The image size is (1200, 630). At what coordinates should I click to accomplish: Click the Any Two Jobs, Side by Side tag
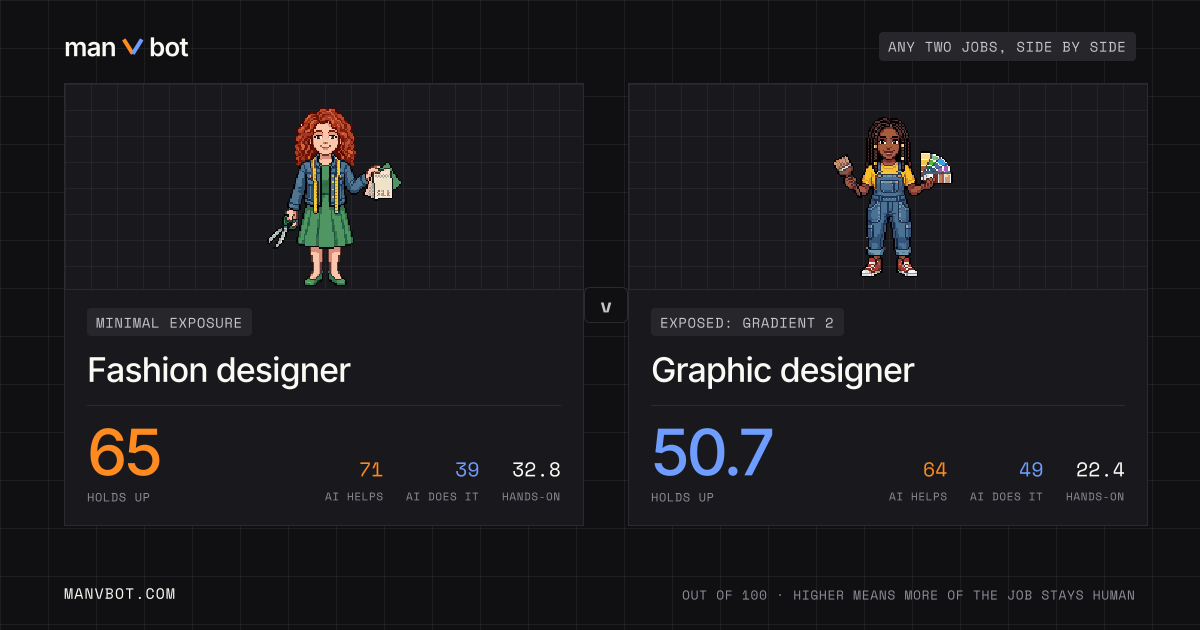pos(1007,47)
